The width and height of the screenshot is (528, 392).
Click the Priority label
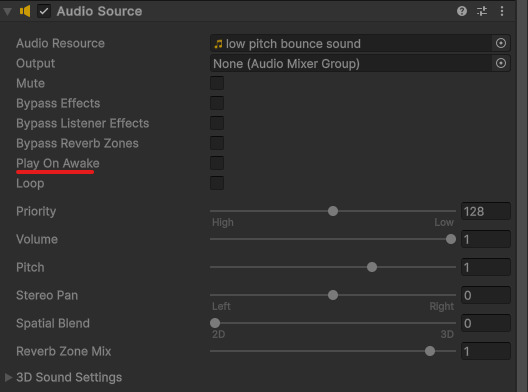(36, 211)
